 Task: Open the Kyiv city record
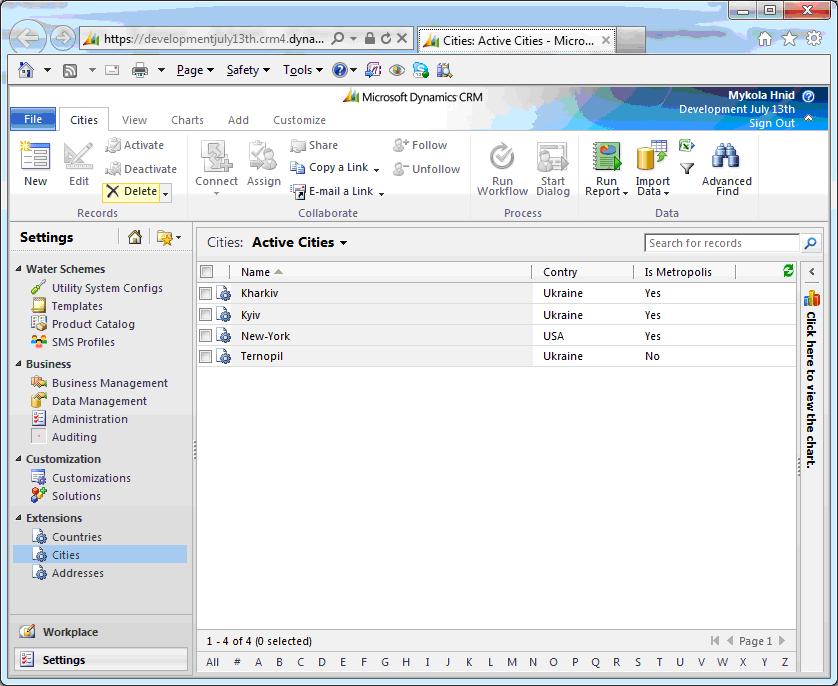251,315
